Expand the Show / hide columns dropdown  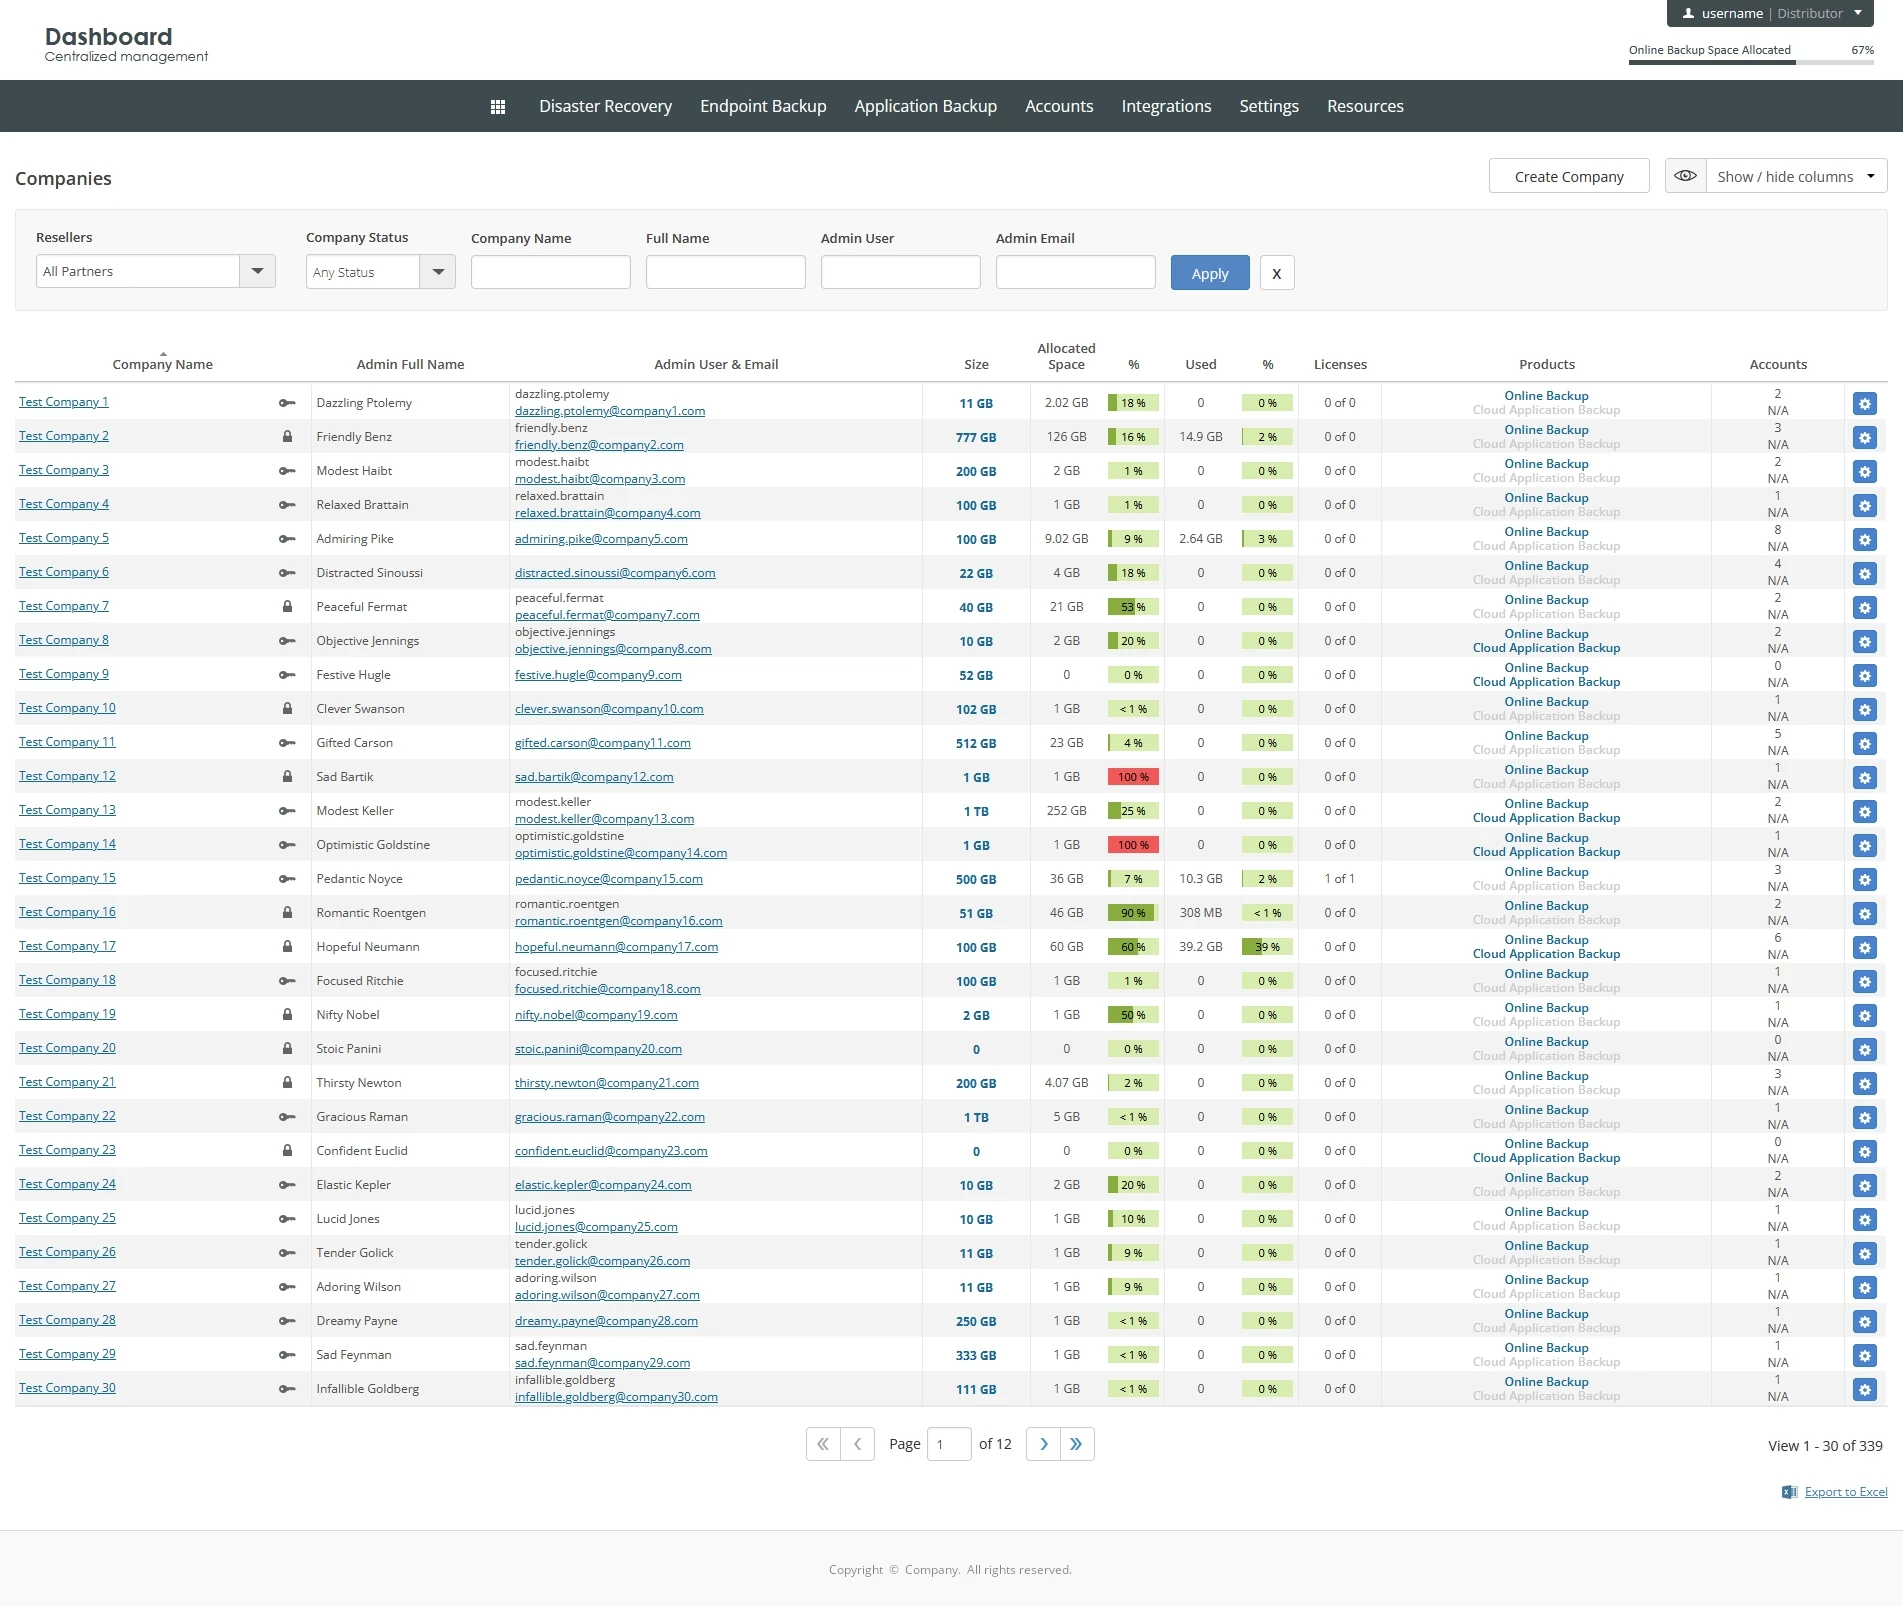pyautogui.click(x=1796, y=176)
